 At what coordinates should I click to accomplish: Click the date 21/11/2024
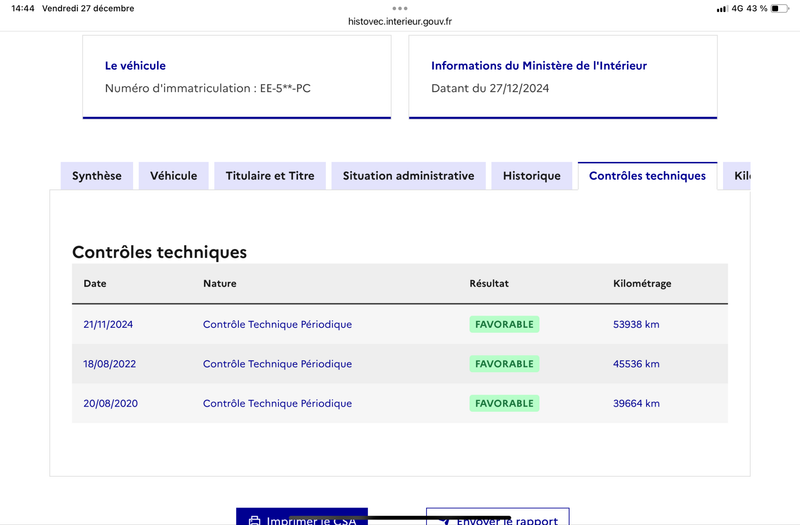[108, 324]
